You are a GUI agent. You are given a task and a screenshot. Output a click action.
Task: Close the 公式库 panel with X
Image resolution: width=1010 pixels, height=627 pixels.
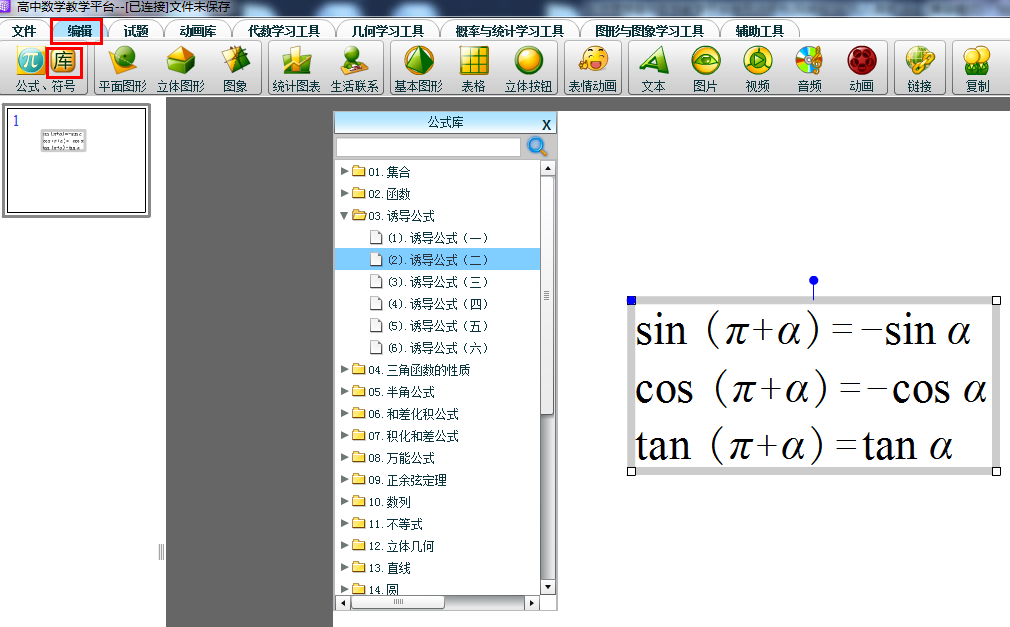(x=546, y=124)
